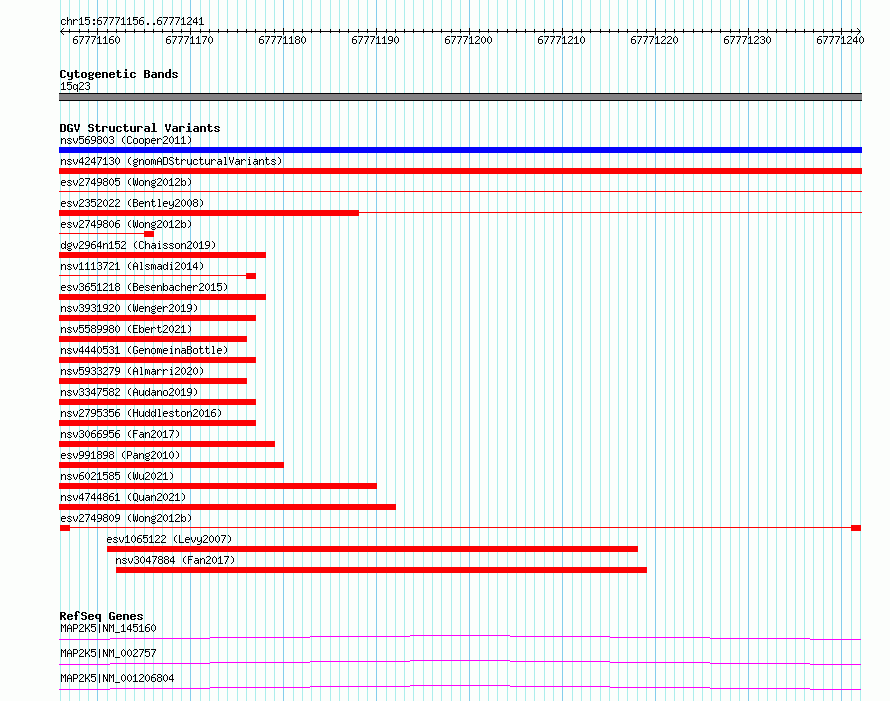This screenshot has height=701, width=890.
Task: Click the small red block of nsv1113721
Action: coord(251,276)
